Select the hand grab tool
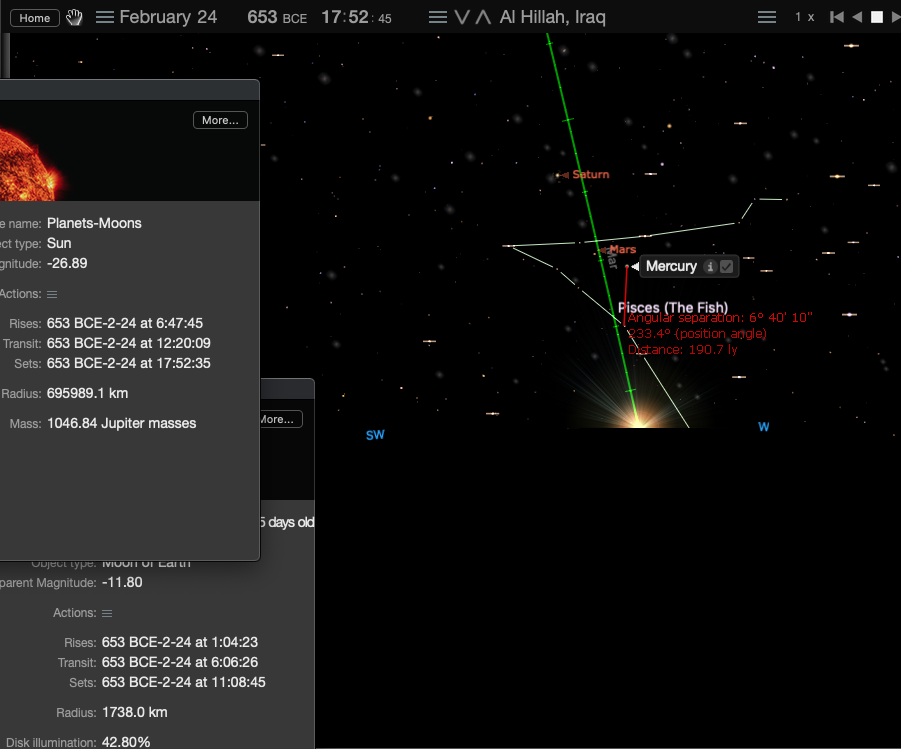The width and height of the screenshot is (901, 749). (x=74, y=18)
